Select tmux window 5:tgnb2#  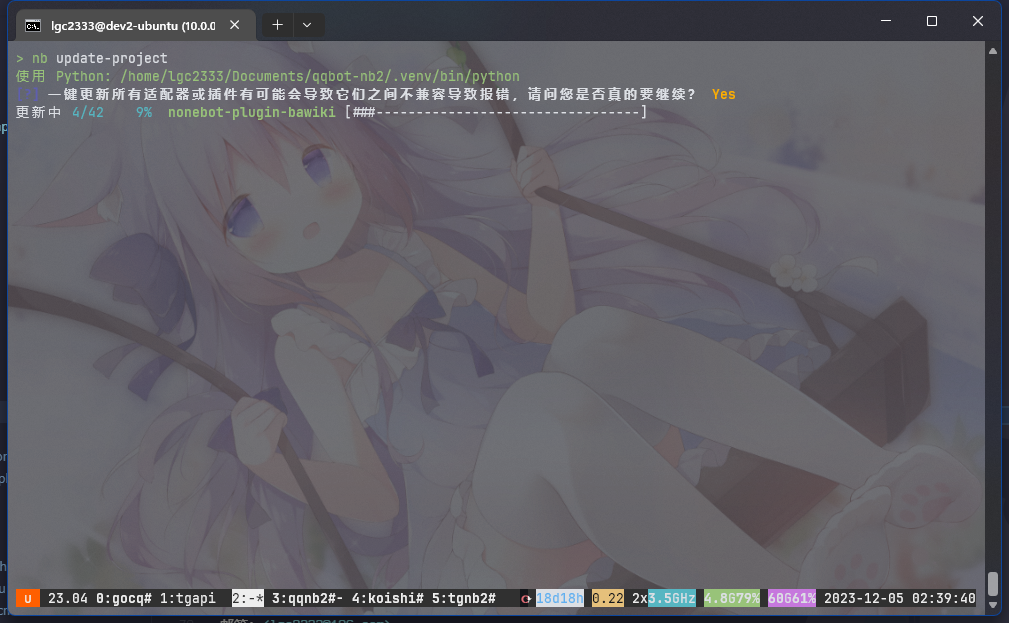463,599
